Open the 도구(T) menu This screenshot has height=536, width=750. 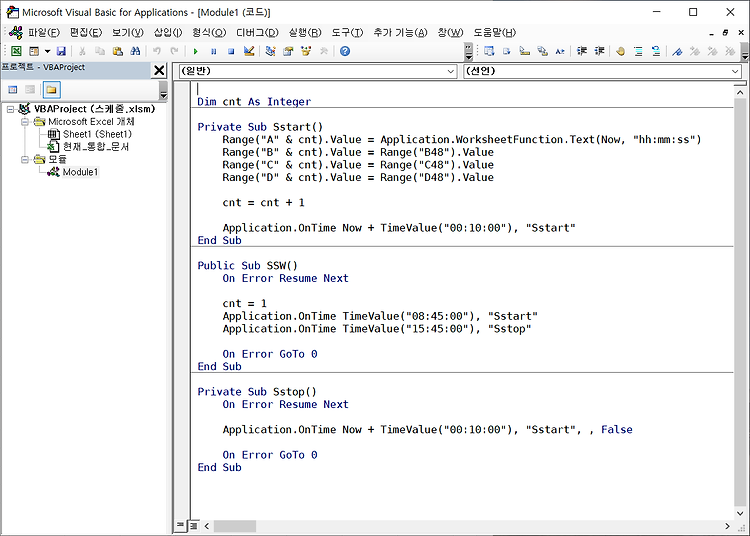[x=347, y=33]
